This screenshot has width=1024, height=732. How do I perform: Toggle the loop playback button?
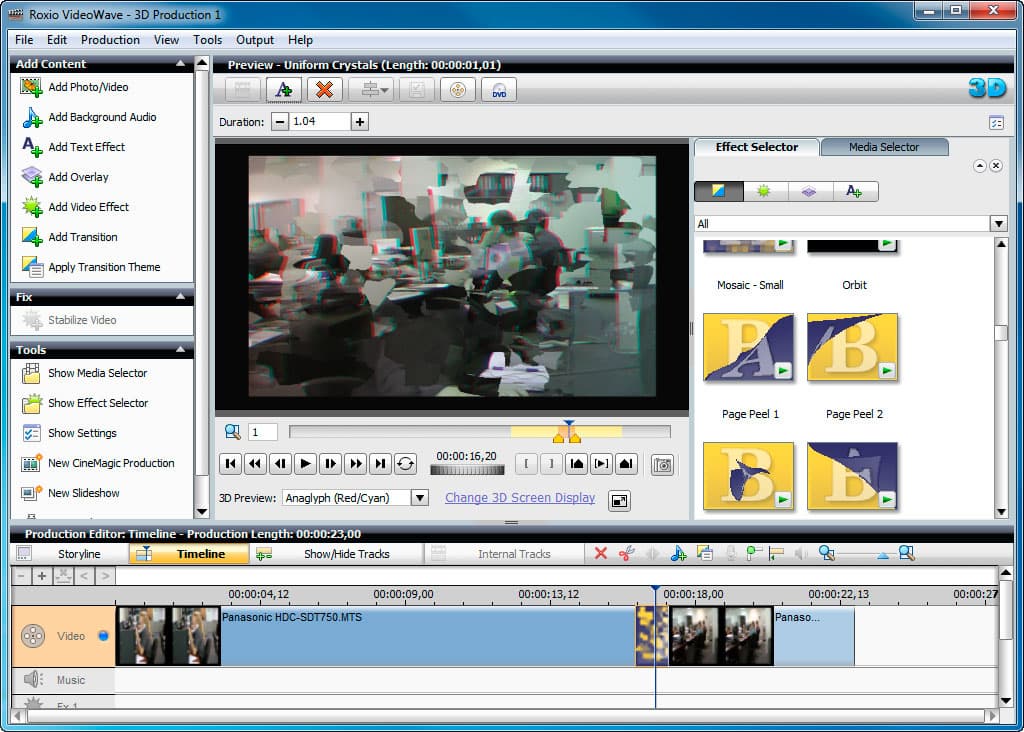coord(405,464)
